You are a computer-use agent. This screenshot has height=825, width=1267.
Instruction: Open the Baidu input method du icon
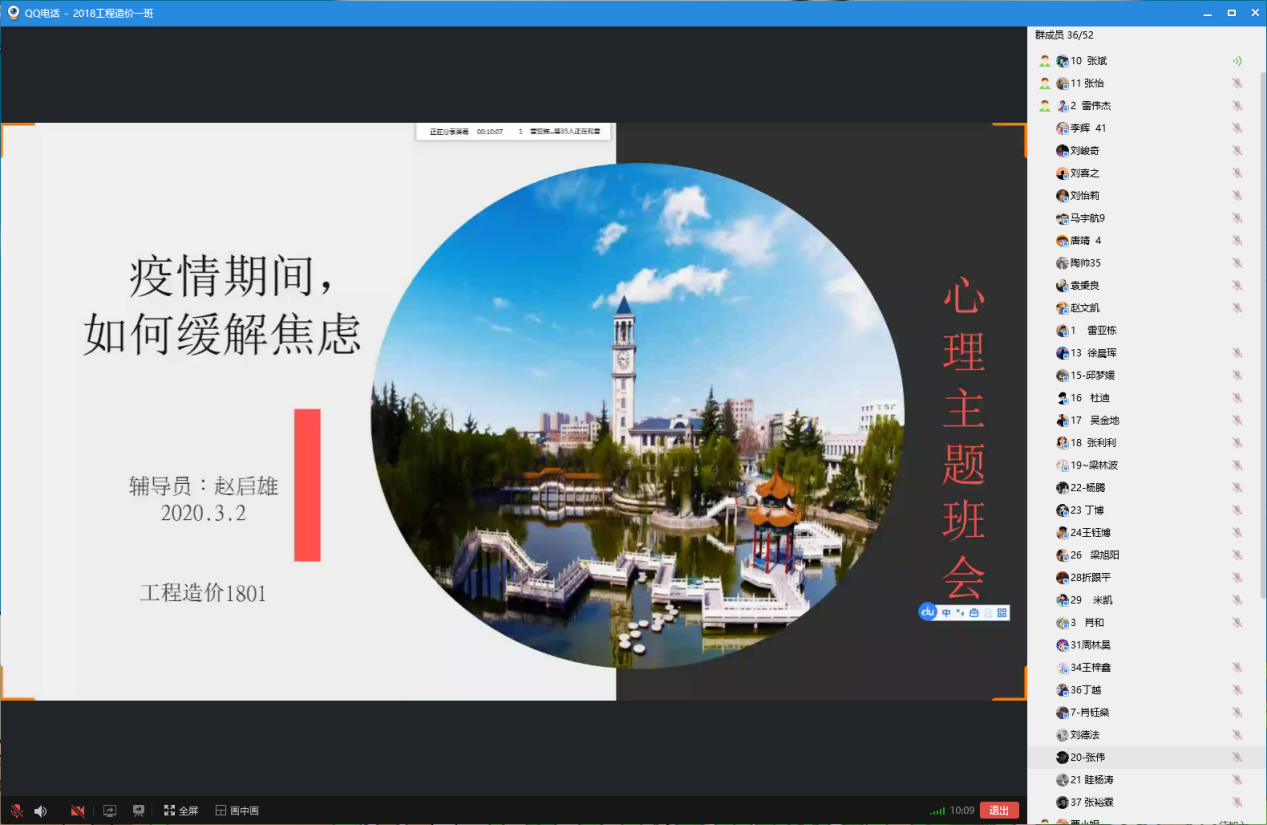click(927, 612)
